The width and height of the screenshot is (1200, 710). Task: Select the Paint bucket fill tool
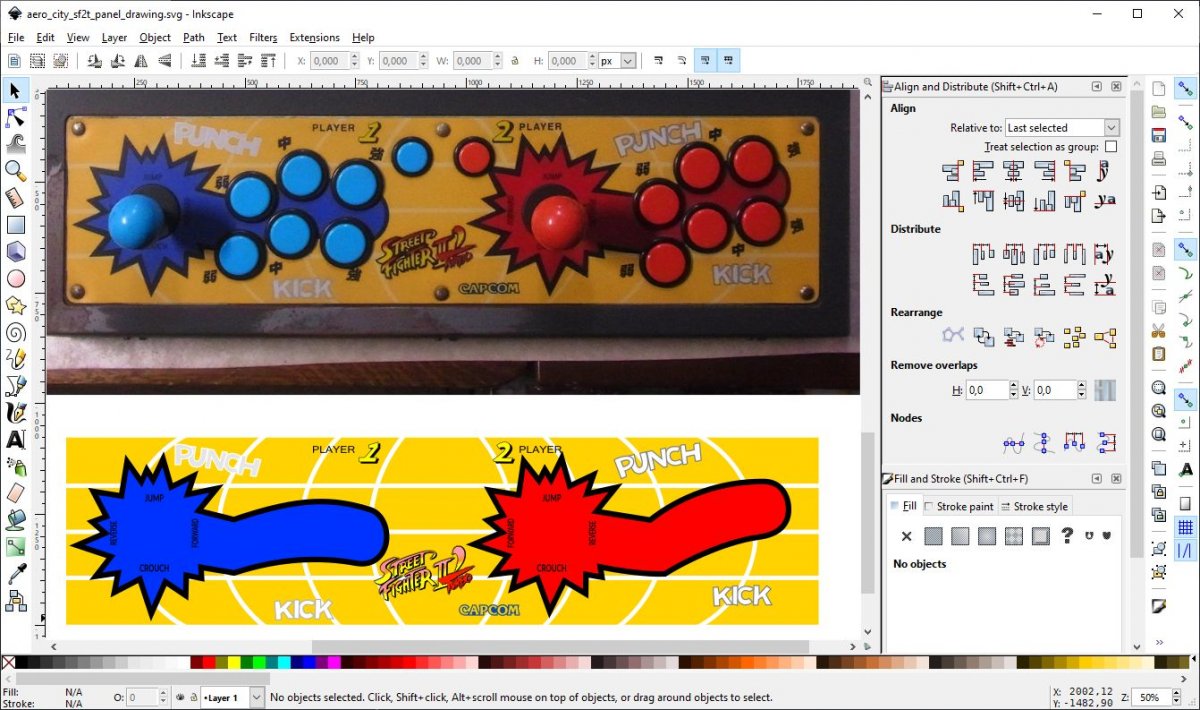15,519
